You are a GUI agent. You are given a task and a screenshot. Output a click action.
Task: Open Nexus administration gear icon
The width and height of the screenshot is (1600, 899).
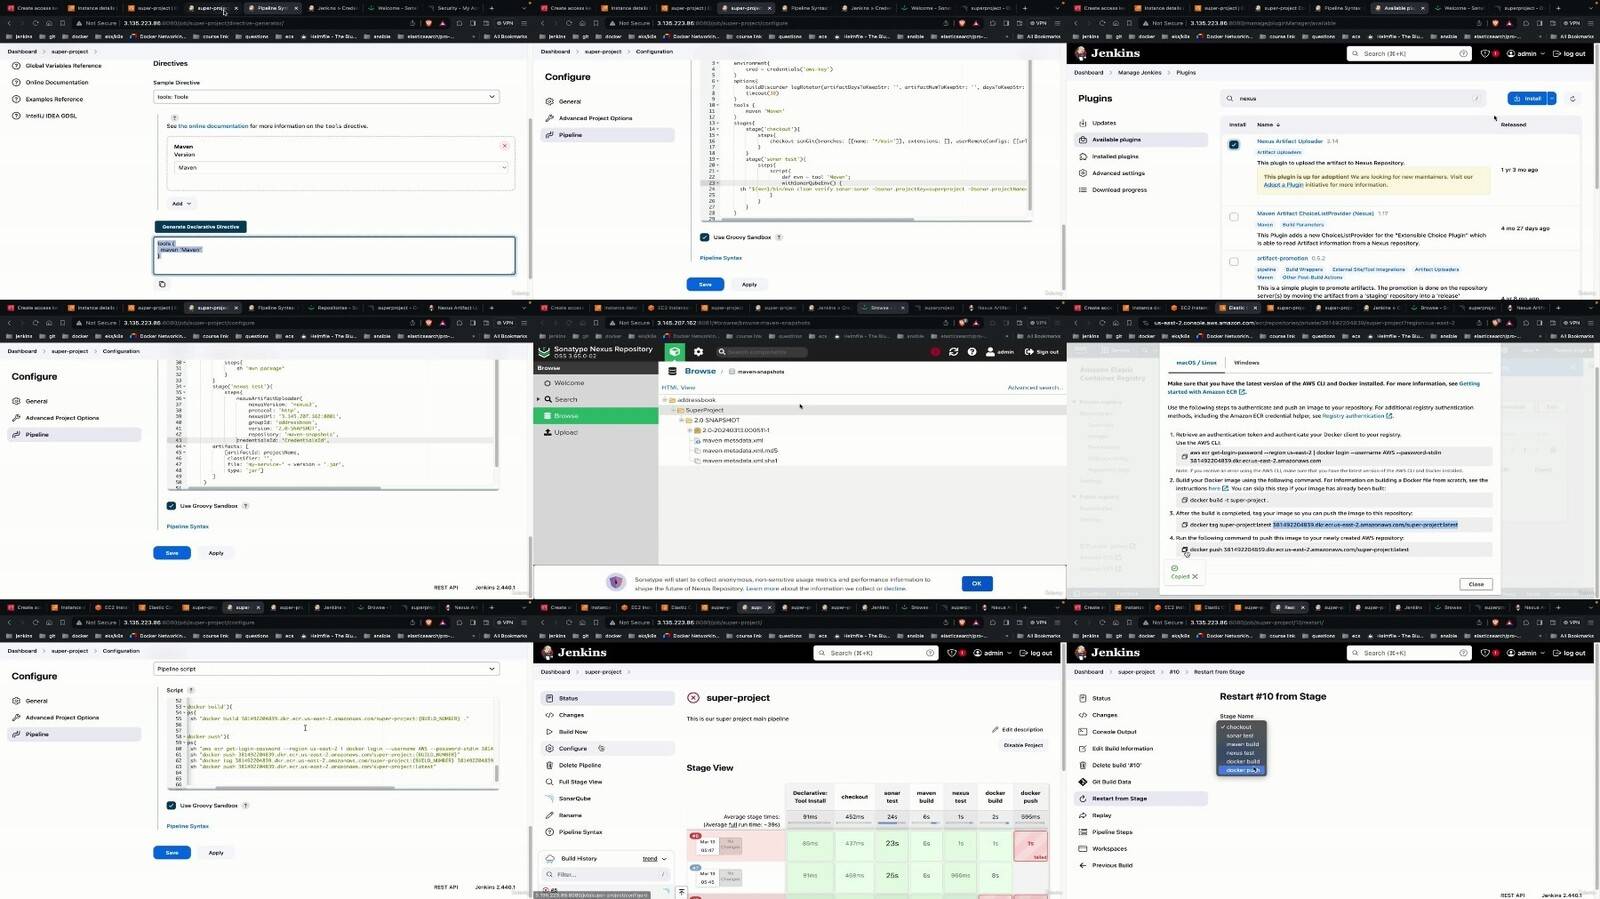click(698, 352)
